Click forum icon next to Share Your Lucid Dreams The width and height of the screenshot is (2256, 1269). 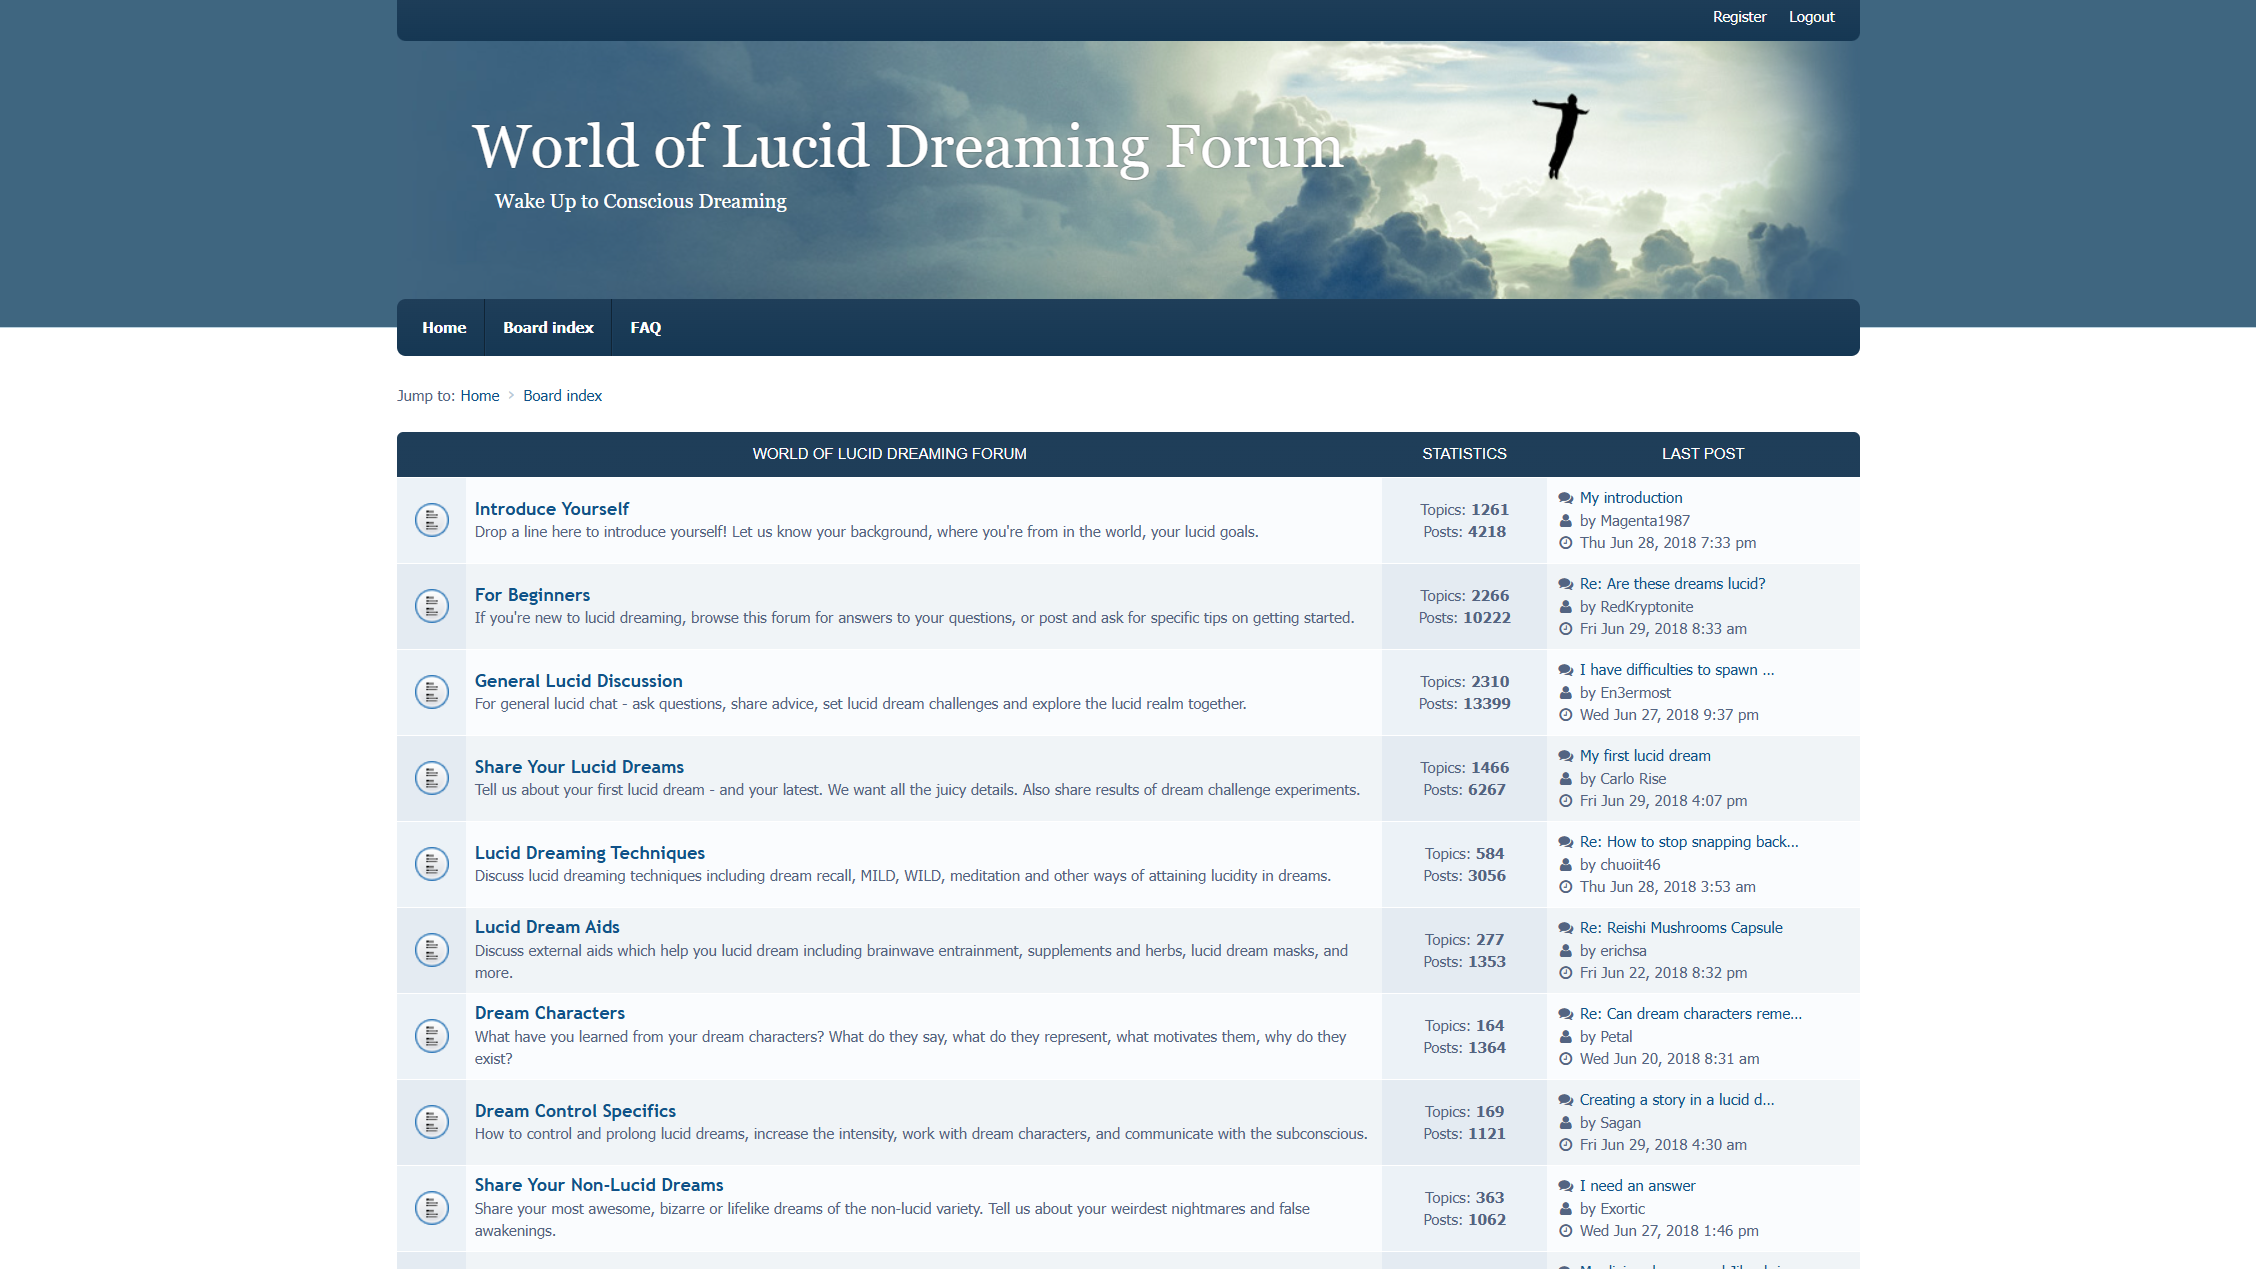(431, 778)
